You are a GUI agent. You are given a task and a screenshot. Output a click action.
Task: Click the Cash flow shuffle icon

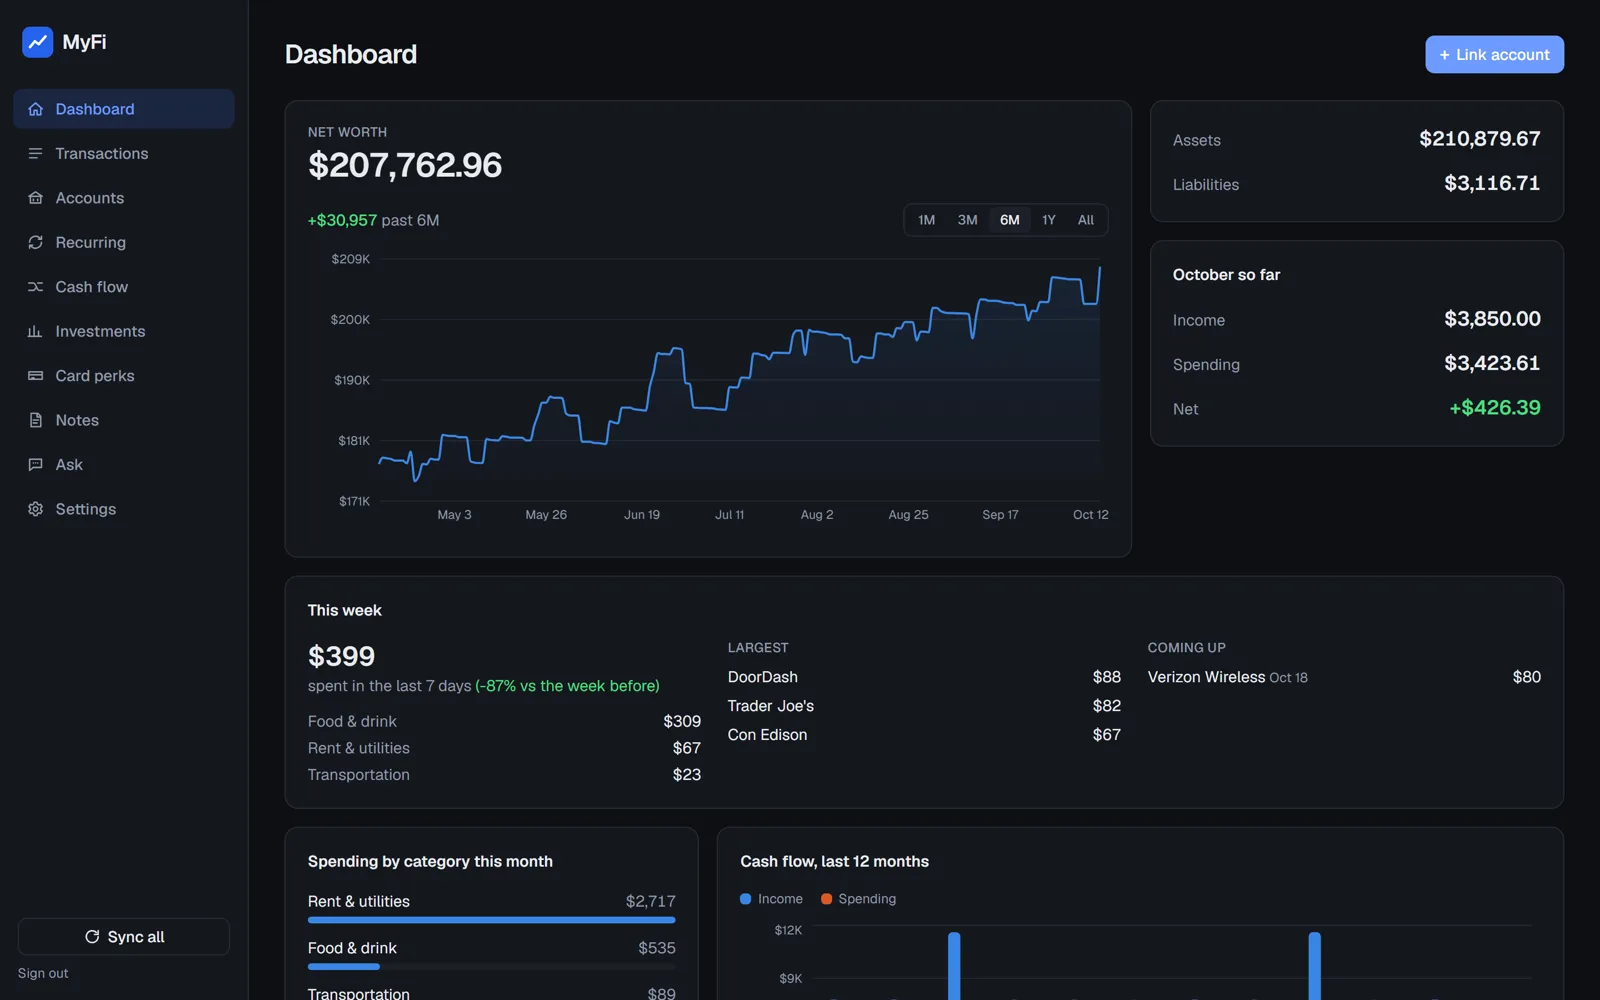coord(36,287)
